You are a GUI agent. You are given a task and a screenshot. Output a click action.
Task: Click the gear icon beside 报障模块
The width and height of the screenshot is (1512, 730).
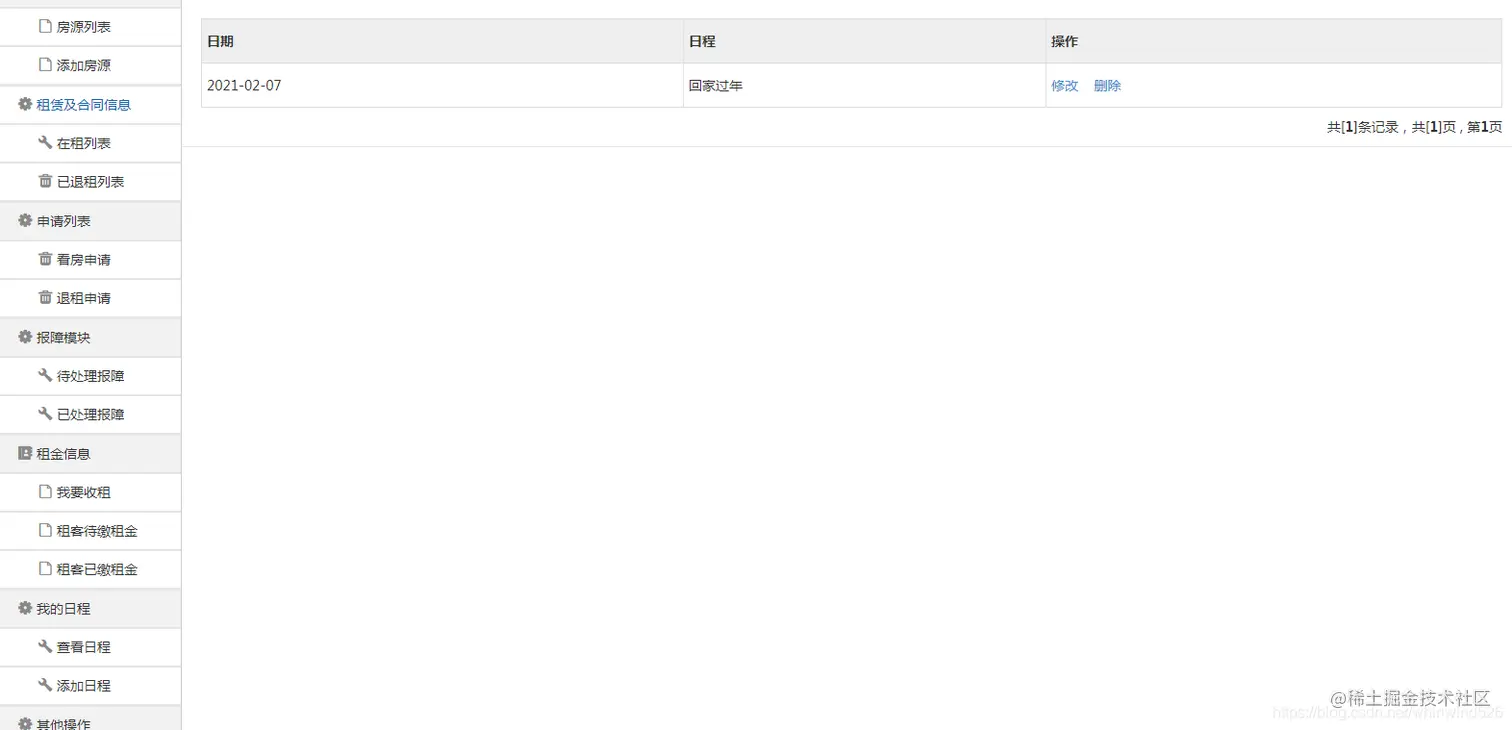(25, 337)
